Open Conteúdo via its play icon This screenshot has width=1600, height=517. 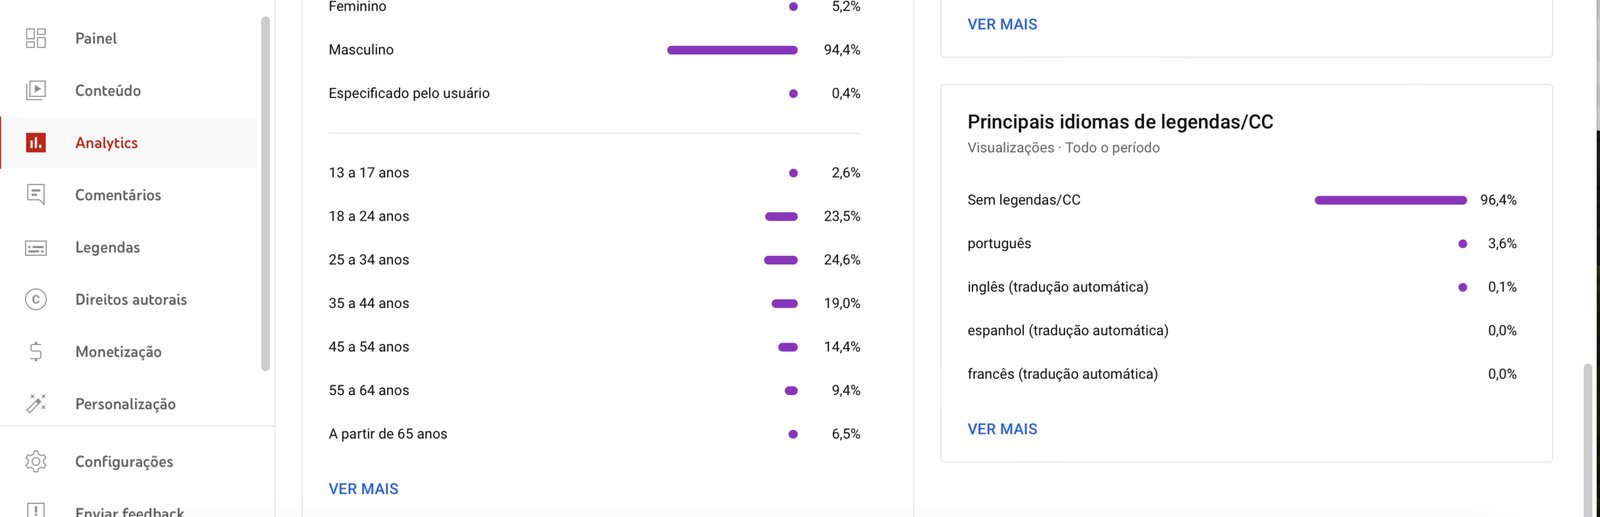pyautogui.click(x=36, y=90)
